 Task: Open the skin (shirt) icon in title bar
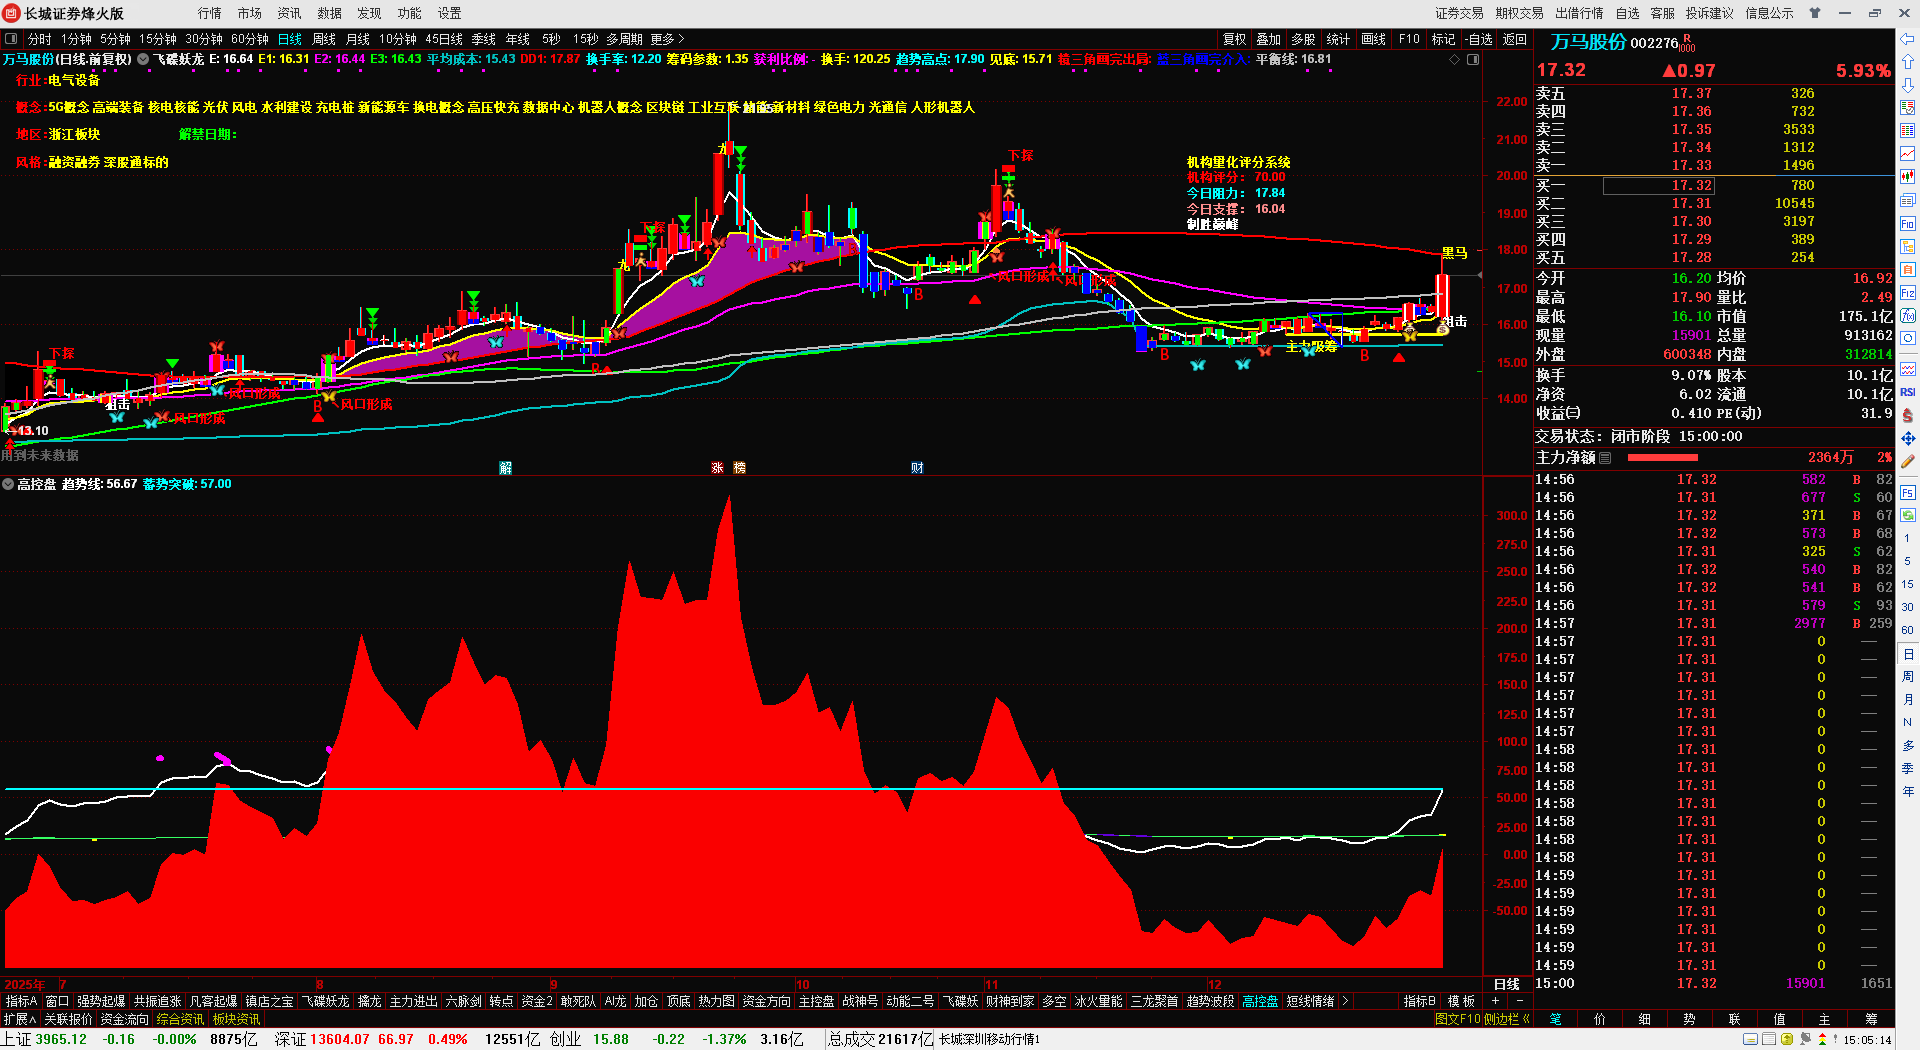pyautogui.click(x=1815, y=13)
